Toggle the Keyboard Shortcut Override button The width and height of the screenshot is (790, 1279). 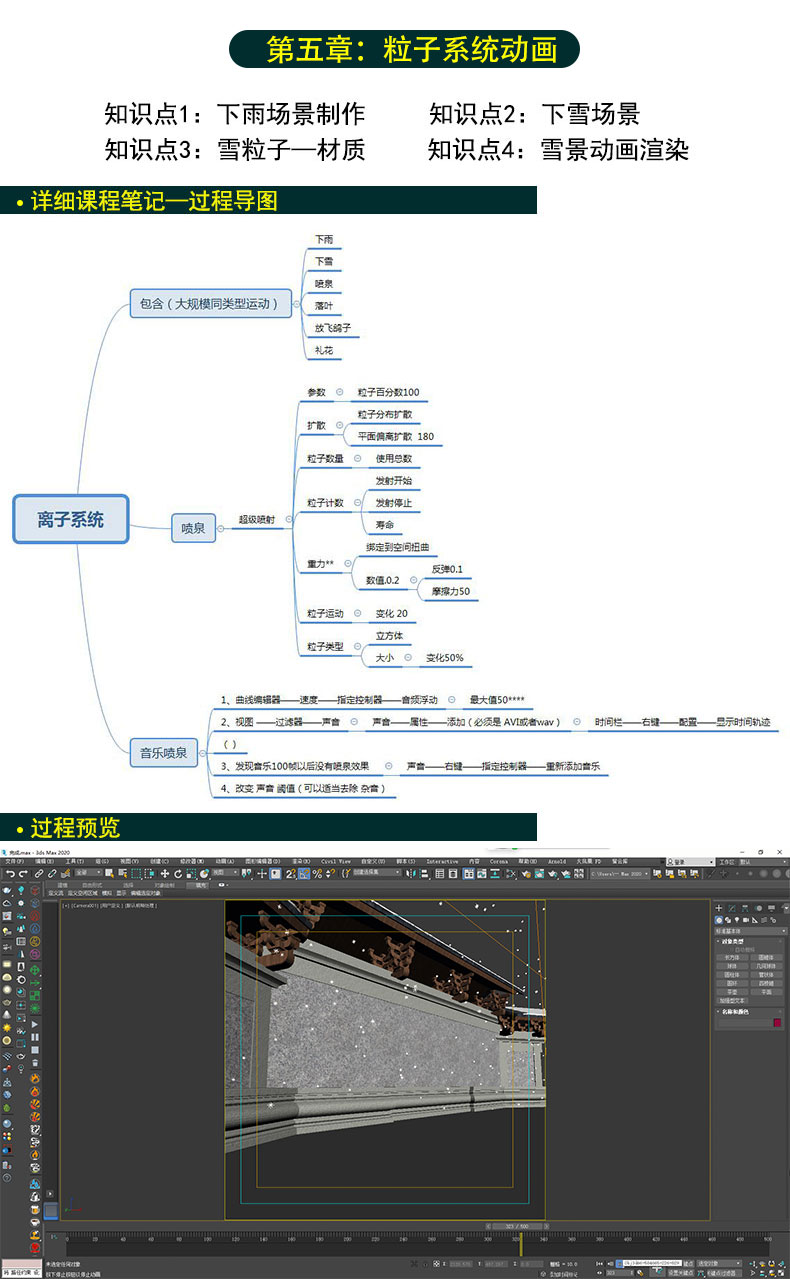[x=275, y=873]
